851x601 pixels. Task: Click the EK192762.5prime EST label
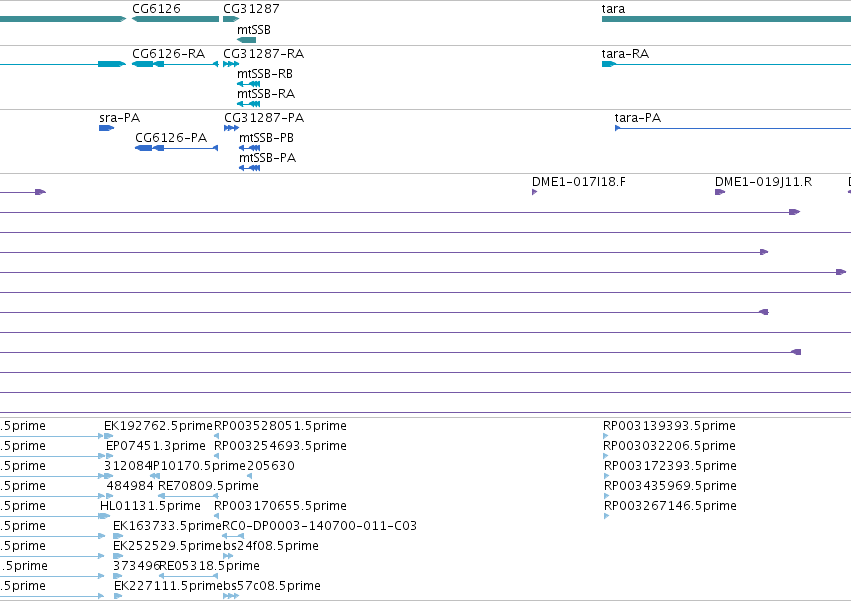pyautogui.click(x=158, y=426)
